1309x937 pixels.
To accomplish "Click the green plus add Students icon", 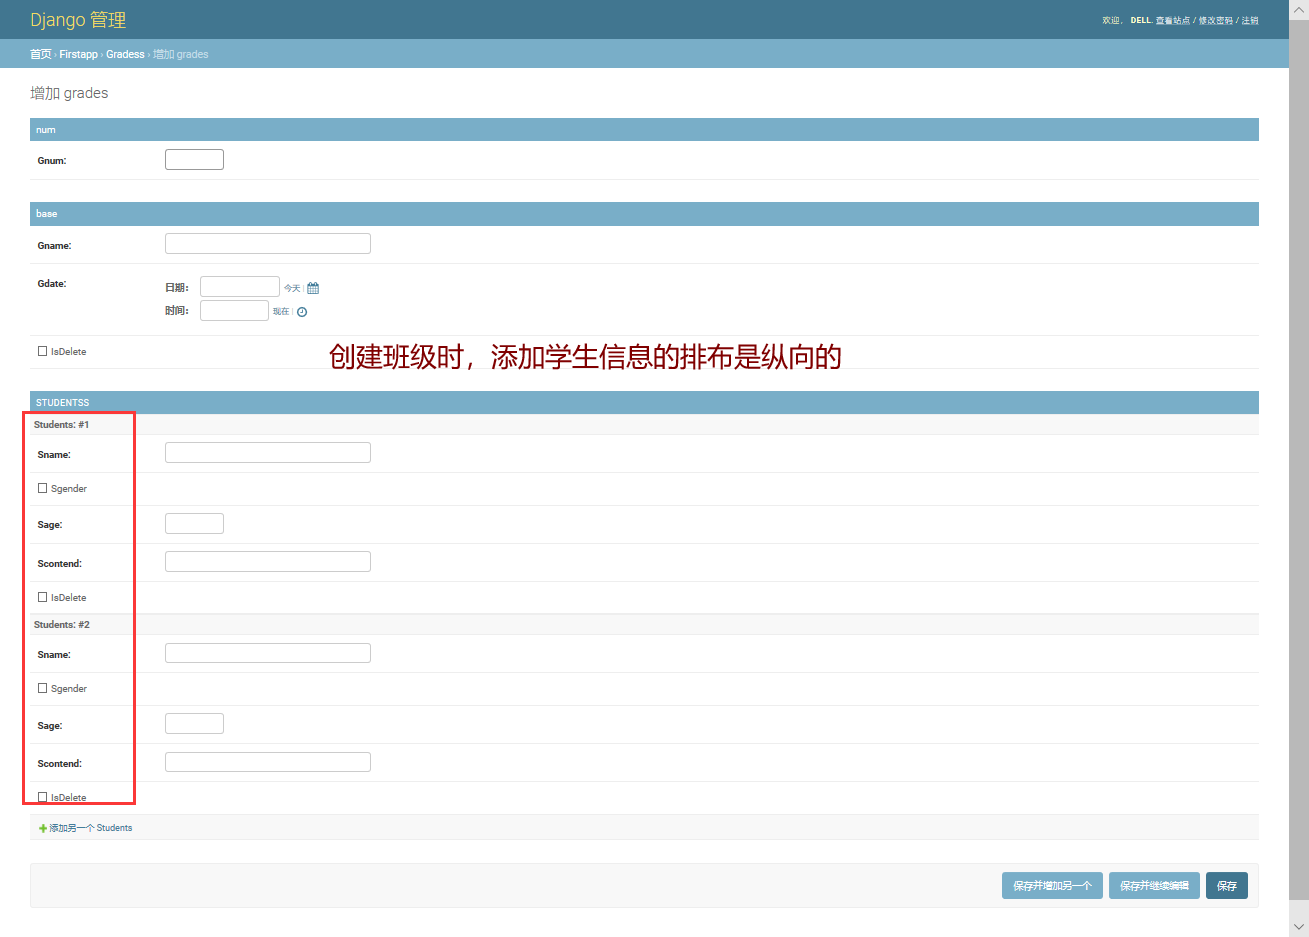I will [x=43, y=828].
